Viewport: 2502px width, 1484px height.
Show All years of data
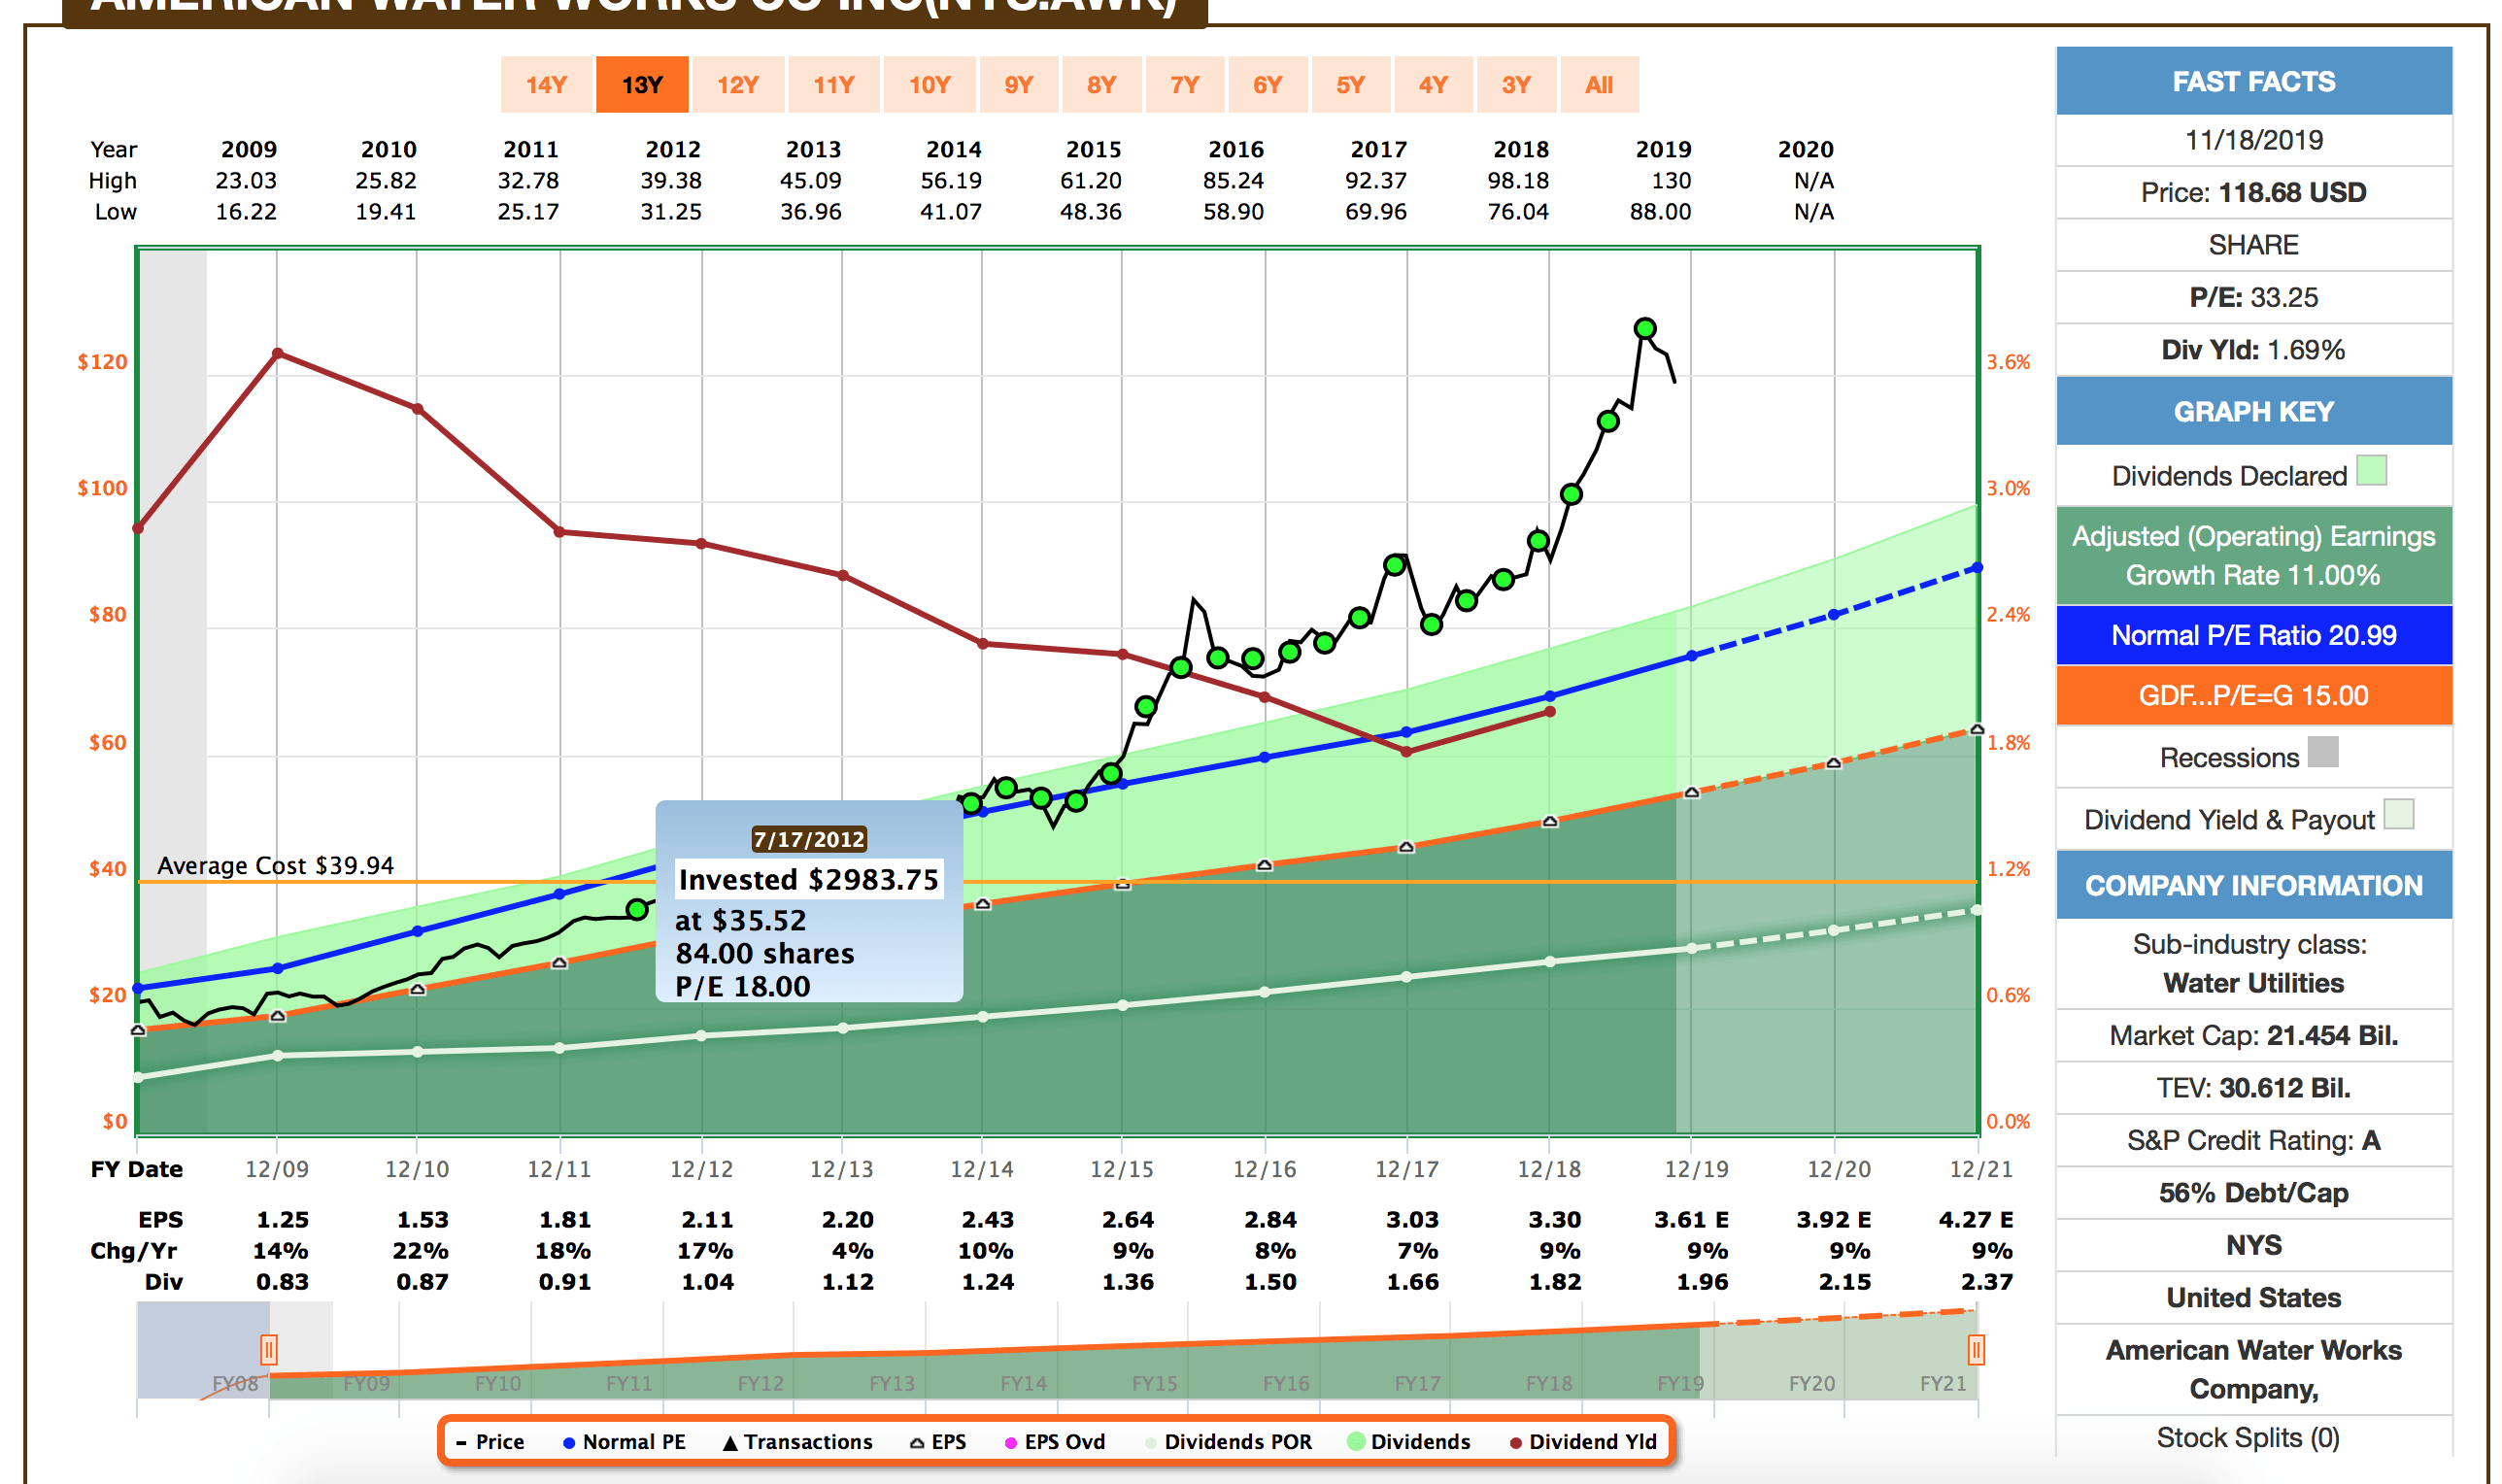pos(1598,85)
